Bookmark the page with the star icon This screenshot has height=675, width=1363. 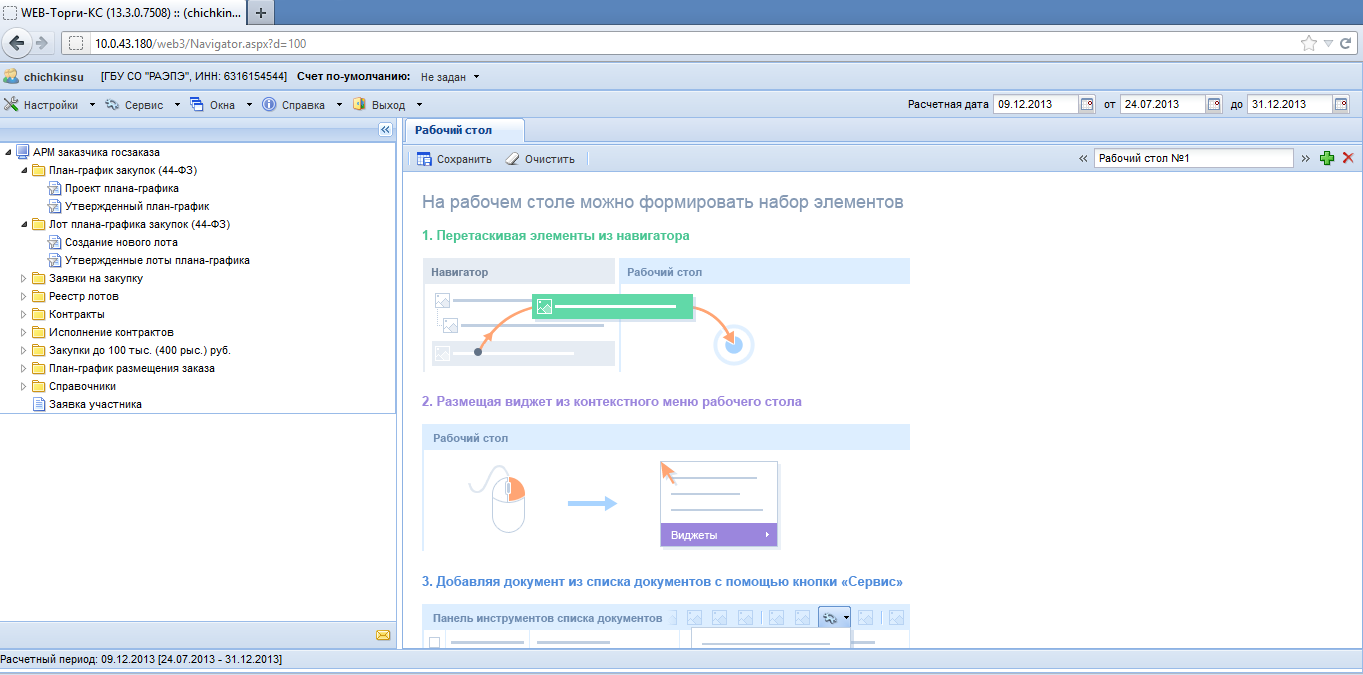click(1308, 43)
